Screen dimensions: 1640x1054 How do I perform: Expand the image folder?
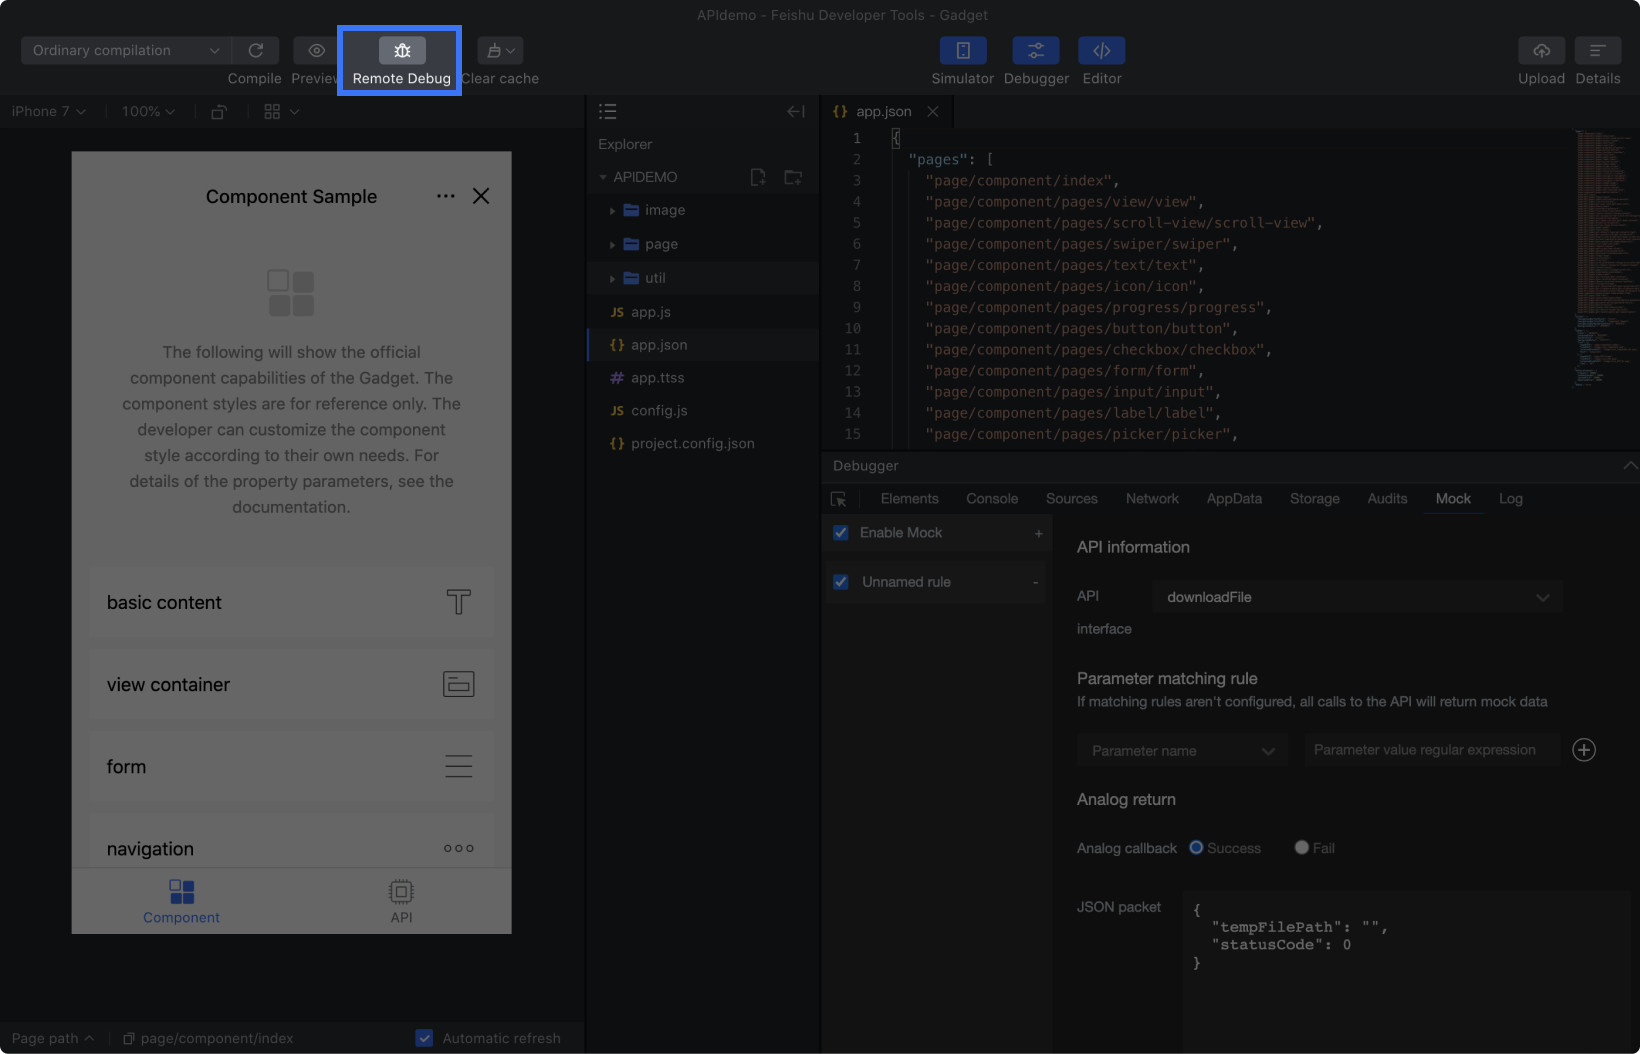click(x=702, y=210)
